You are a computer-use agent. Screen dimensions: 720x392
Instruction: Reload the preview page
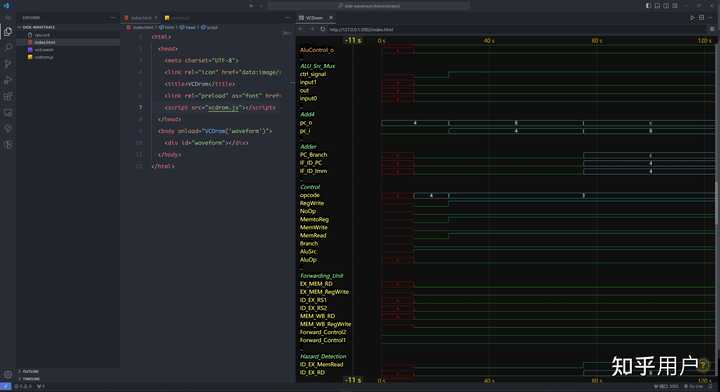[323, 29]
